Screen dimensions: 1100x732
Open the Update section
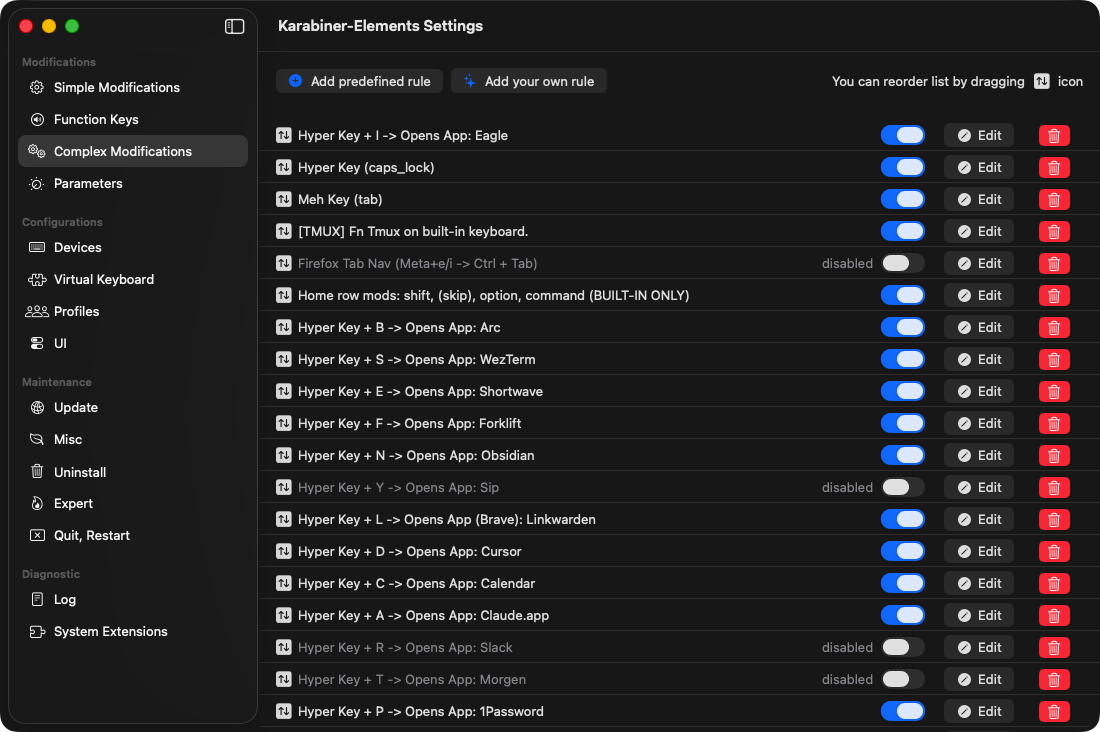click(x=133, y=408)
